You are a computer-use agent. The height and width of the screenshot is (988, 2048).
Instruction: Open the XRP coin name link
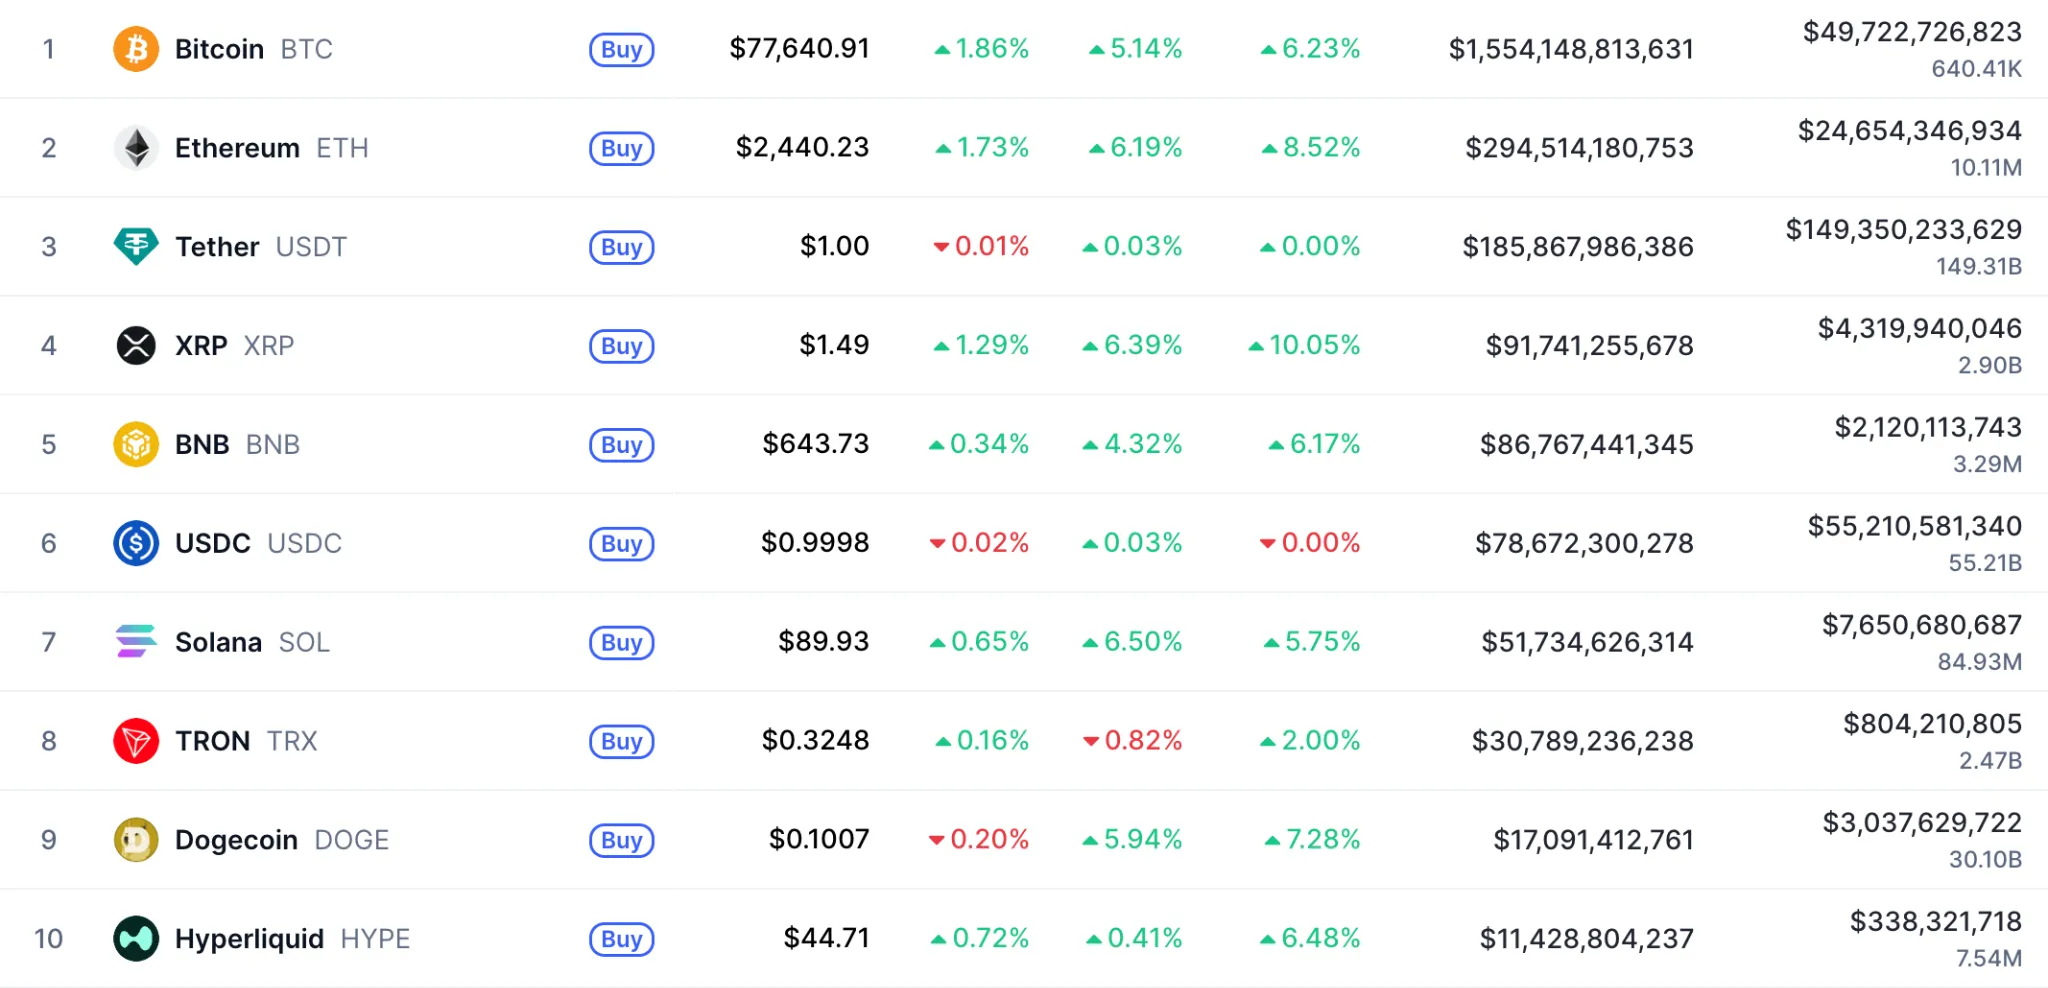(201, 346)
